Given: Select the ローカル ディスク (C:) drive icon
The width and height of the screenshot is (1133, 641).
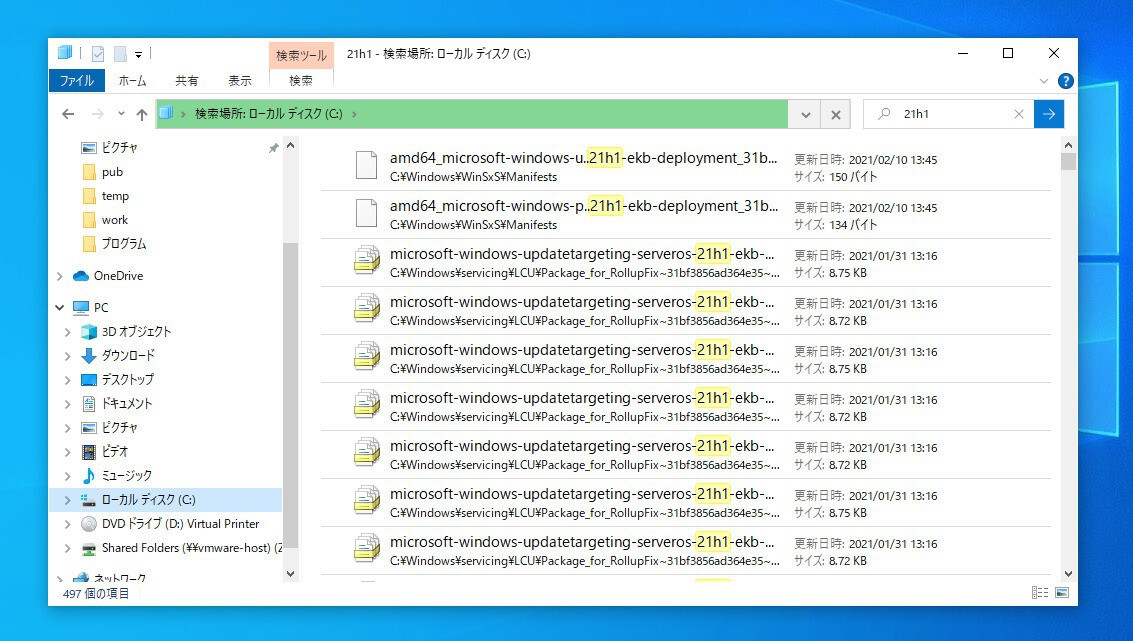Looking at the screenshot, I should coord(89,500).
